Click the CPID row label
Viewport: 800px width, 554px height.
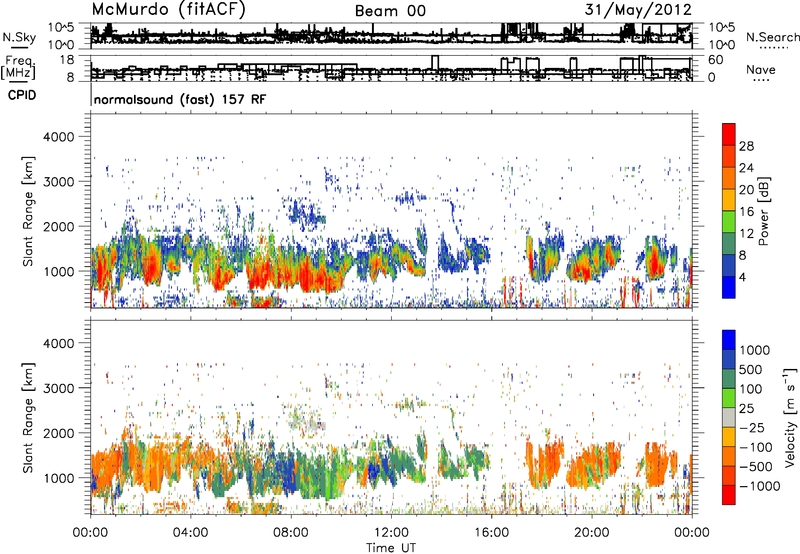(22, 95)
